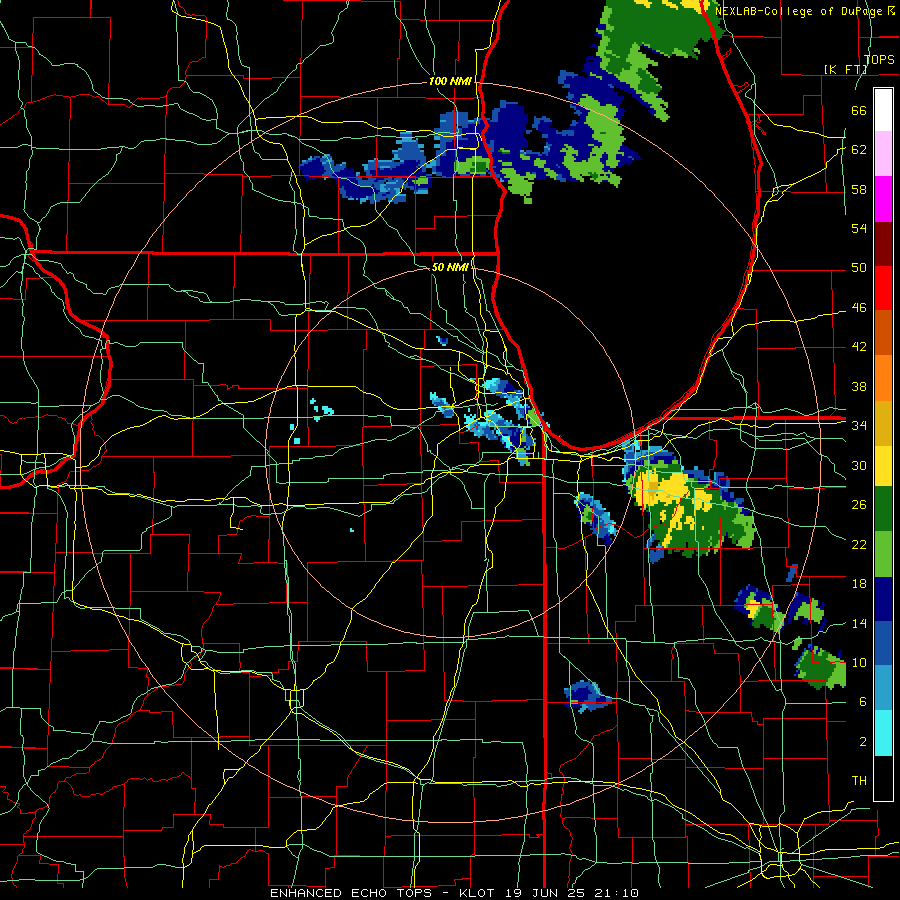Choose the gold legend swatch

pyautogui.click(x=883, y=422)
